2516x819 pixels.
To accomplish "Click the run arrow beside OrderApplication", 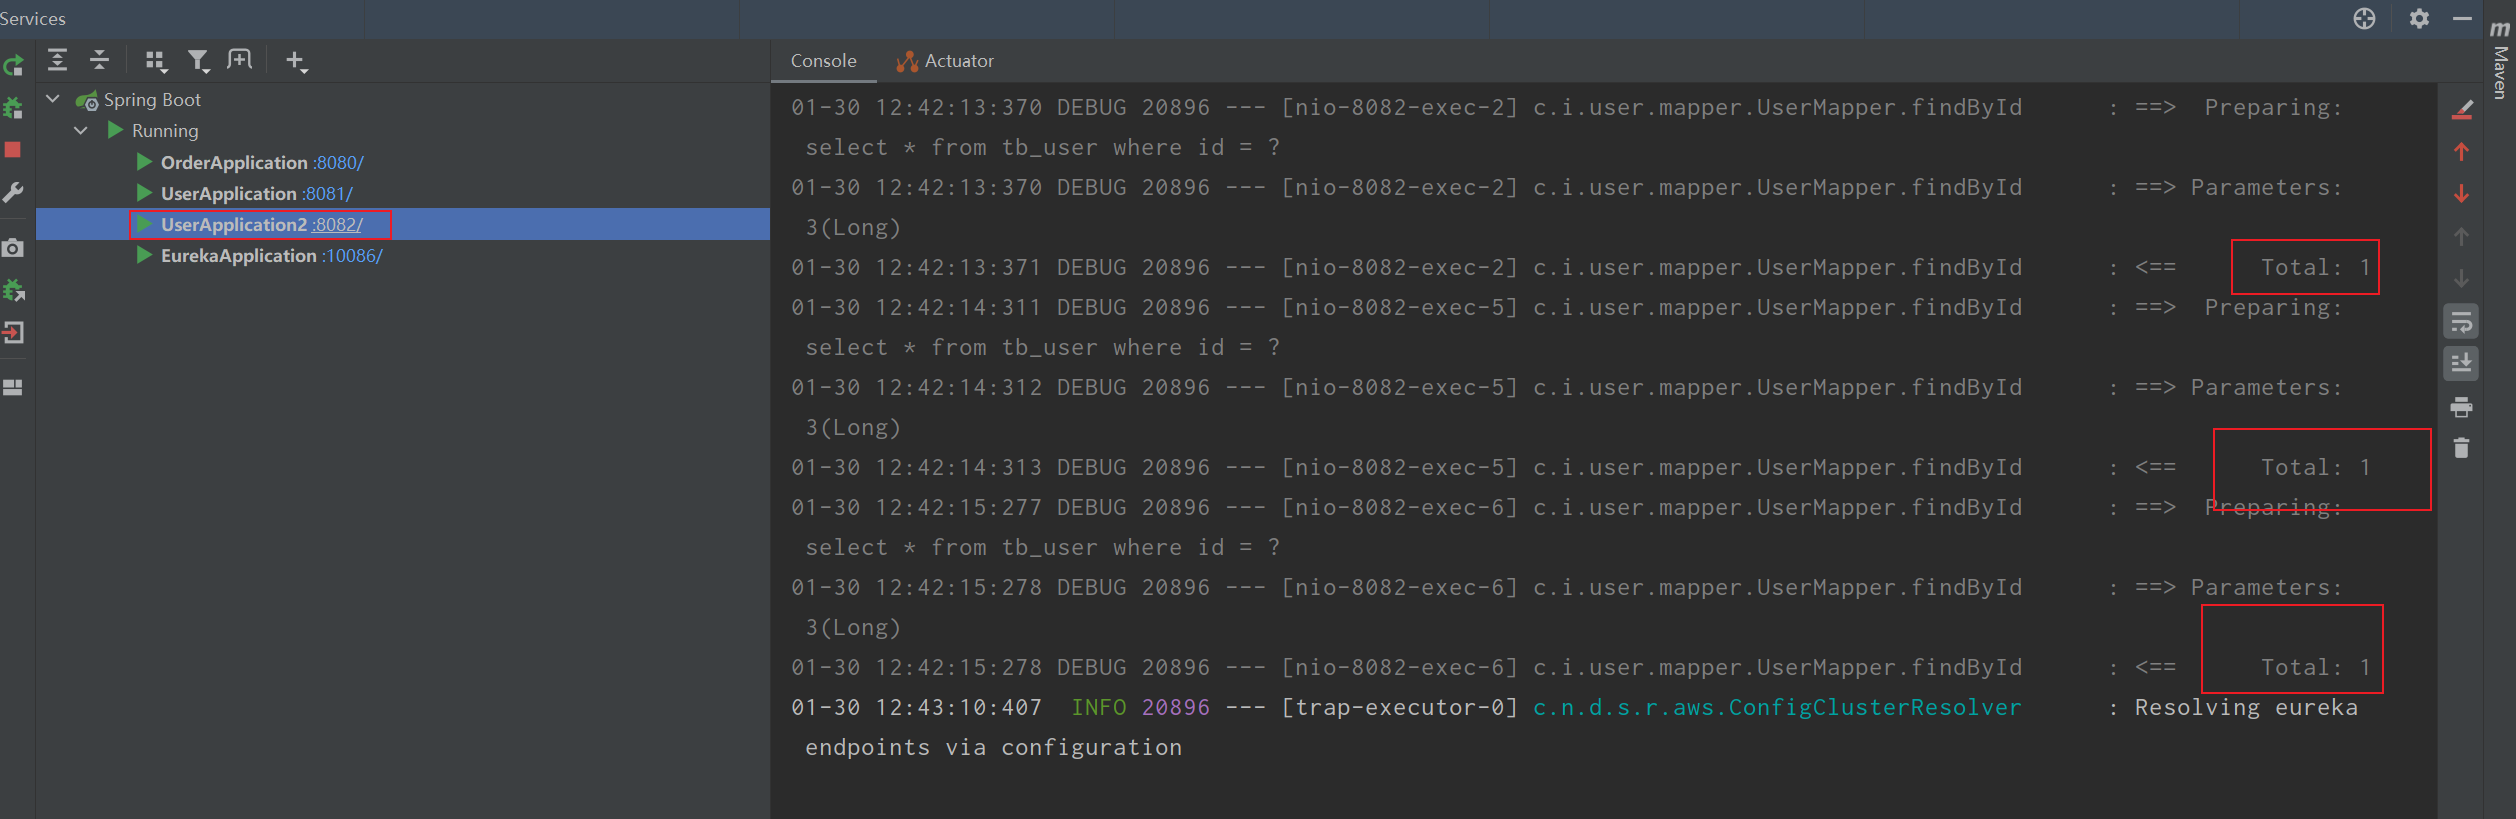I will coord(144,161).
